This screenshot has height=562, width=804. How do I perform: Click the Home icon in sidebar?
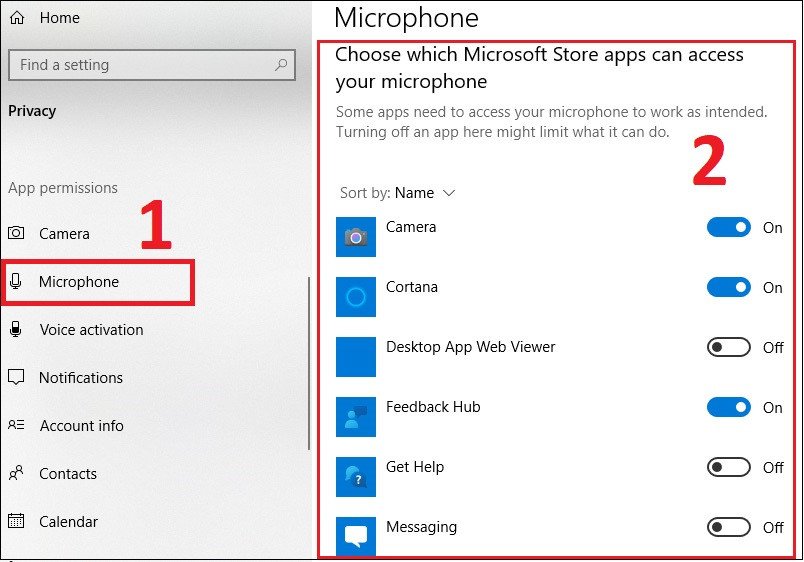(x=17, y=18)
